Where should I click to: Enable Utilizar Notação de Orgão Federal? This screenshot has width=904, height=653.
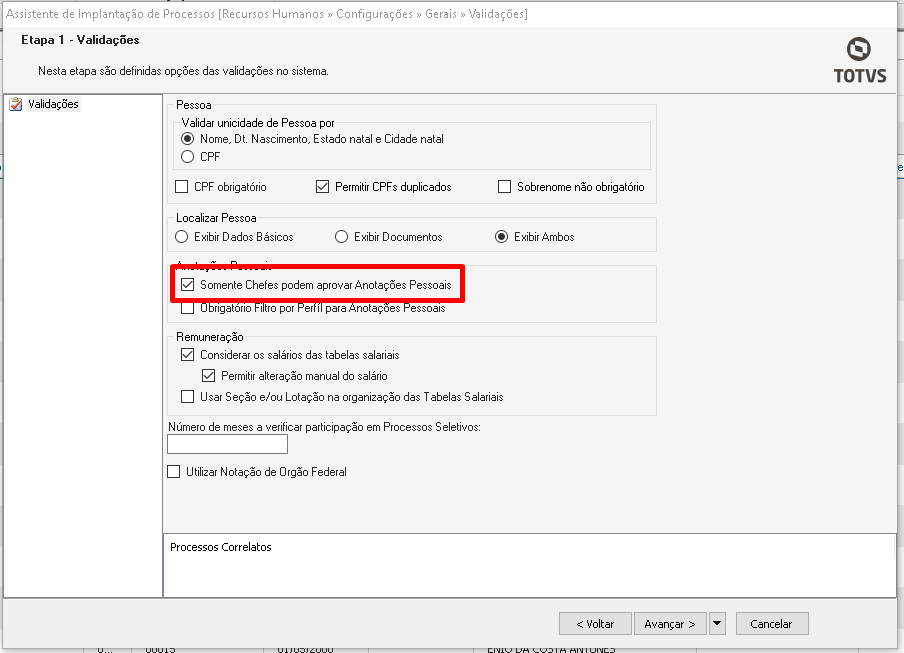(x=174, y=471)
